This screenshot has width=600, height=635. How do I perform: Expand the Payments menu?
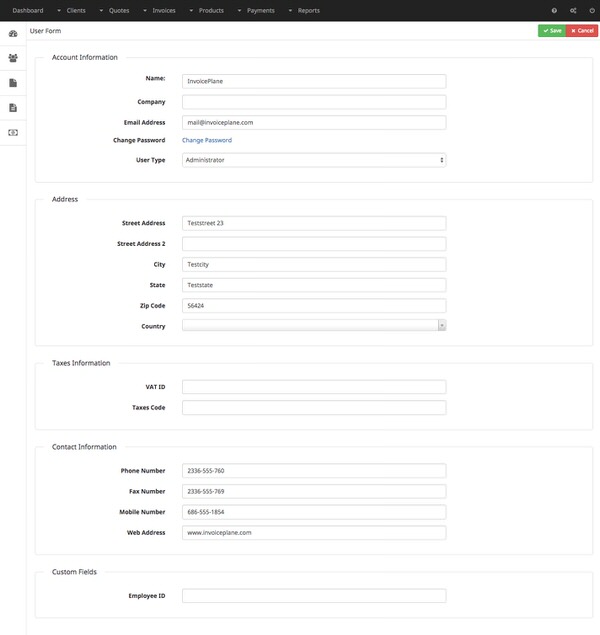[256, 11]
